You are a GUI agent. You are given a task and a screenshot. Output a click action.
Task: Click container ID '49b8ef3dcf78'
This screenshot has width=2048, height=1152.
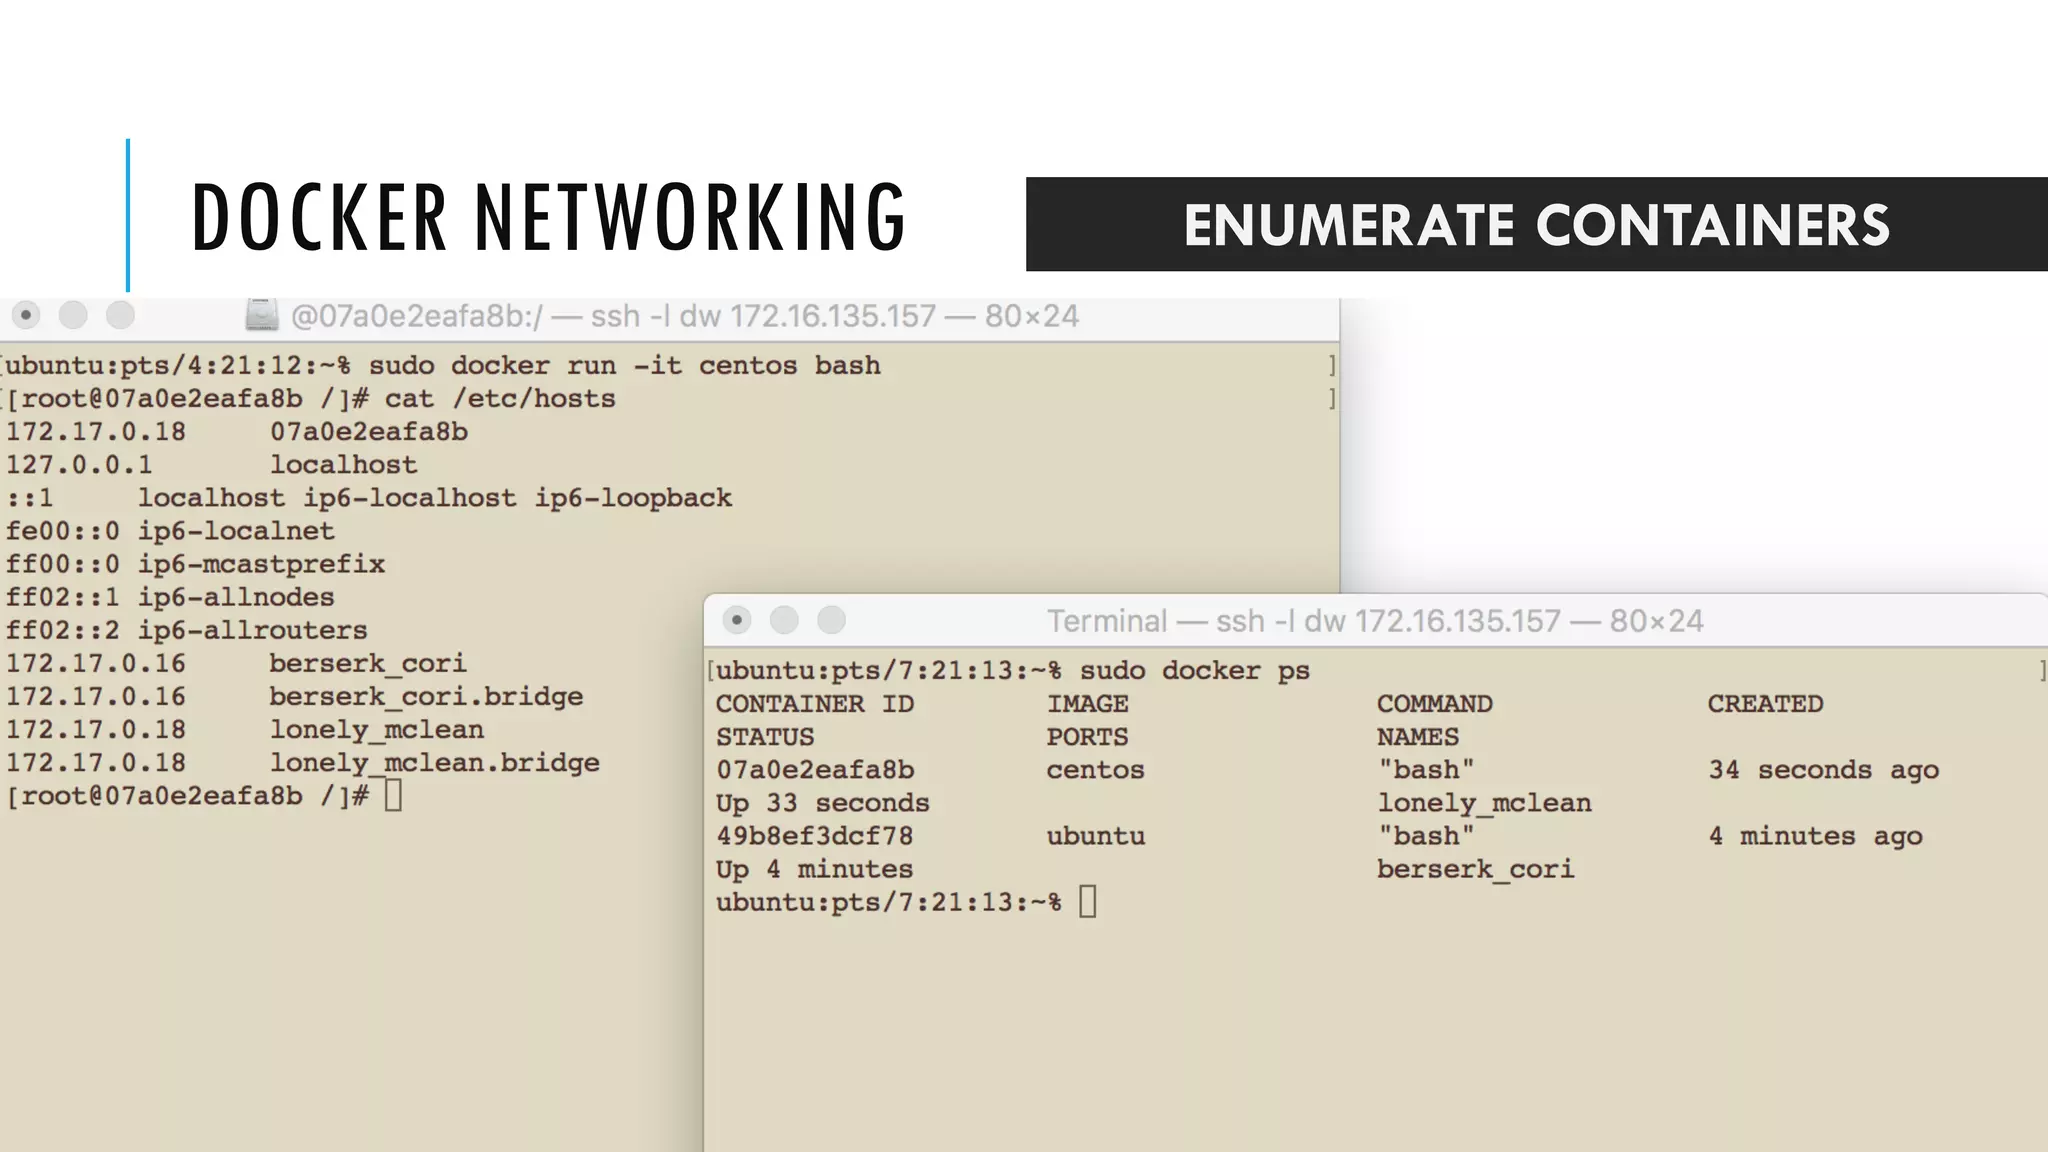(815, 836)
